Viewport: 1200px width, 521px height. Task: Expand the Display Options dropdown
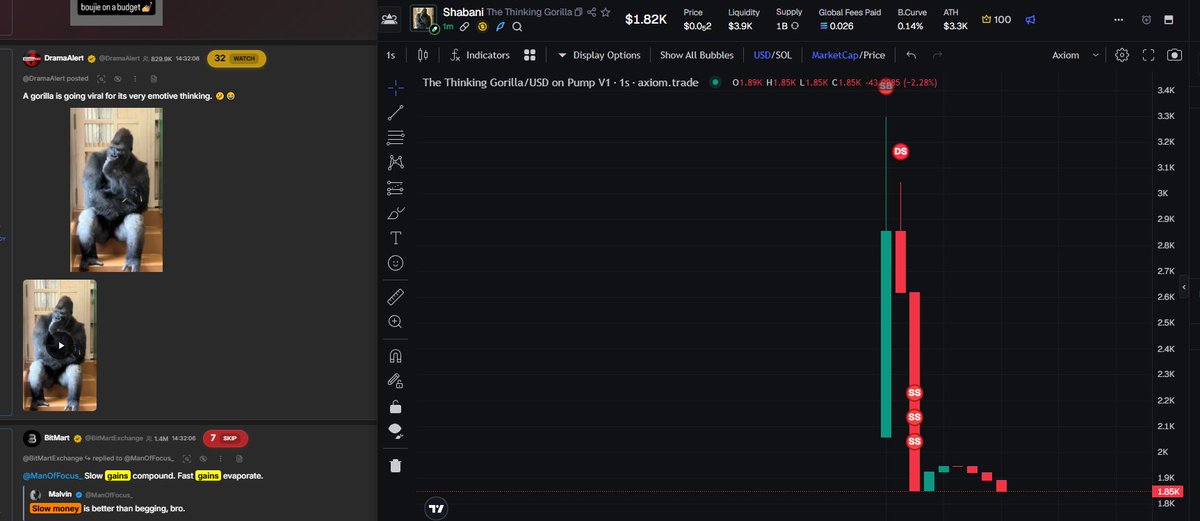coord(598,55)
